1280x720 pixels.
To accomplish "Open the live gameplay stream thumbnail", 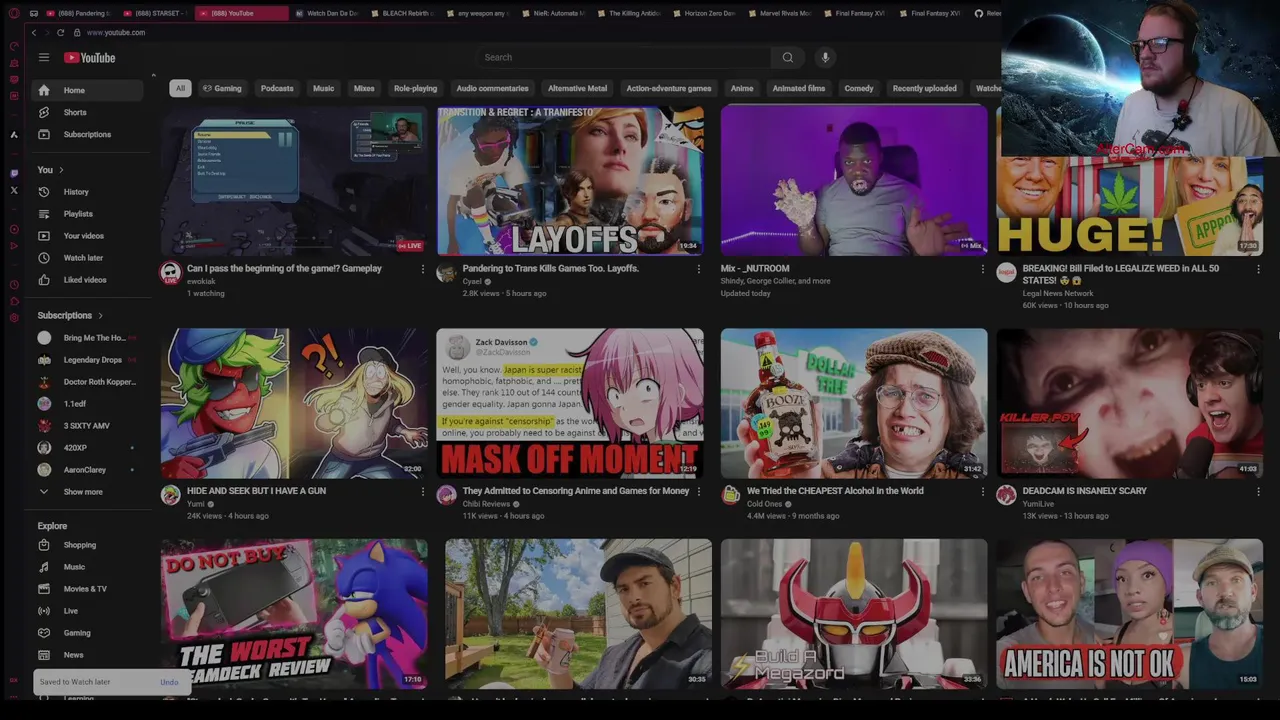I will click(x=295, y=181).
